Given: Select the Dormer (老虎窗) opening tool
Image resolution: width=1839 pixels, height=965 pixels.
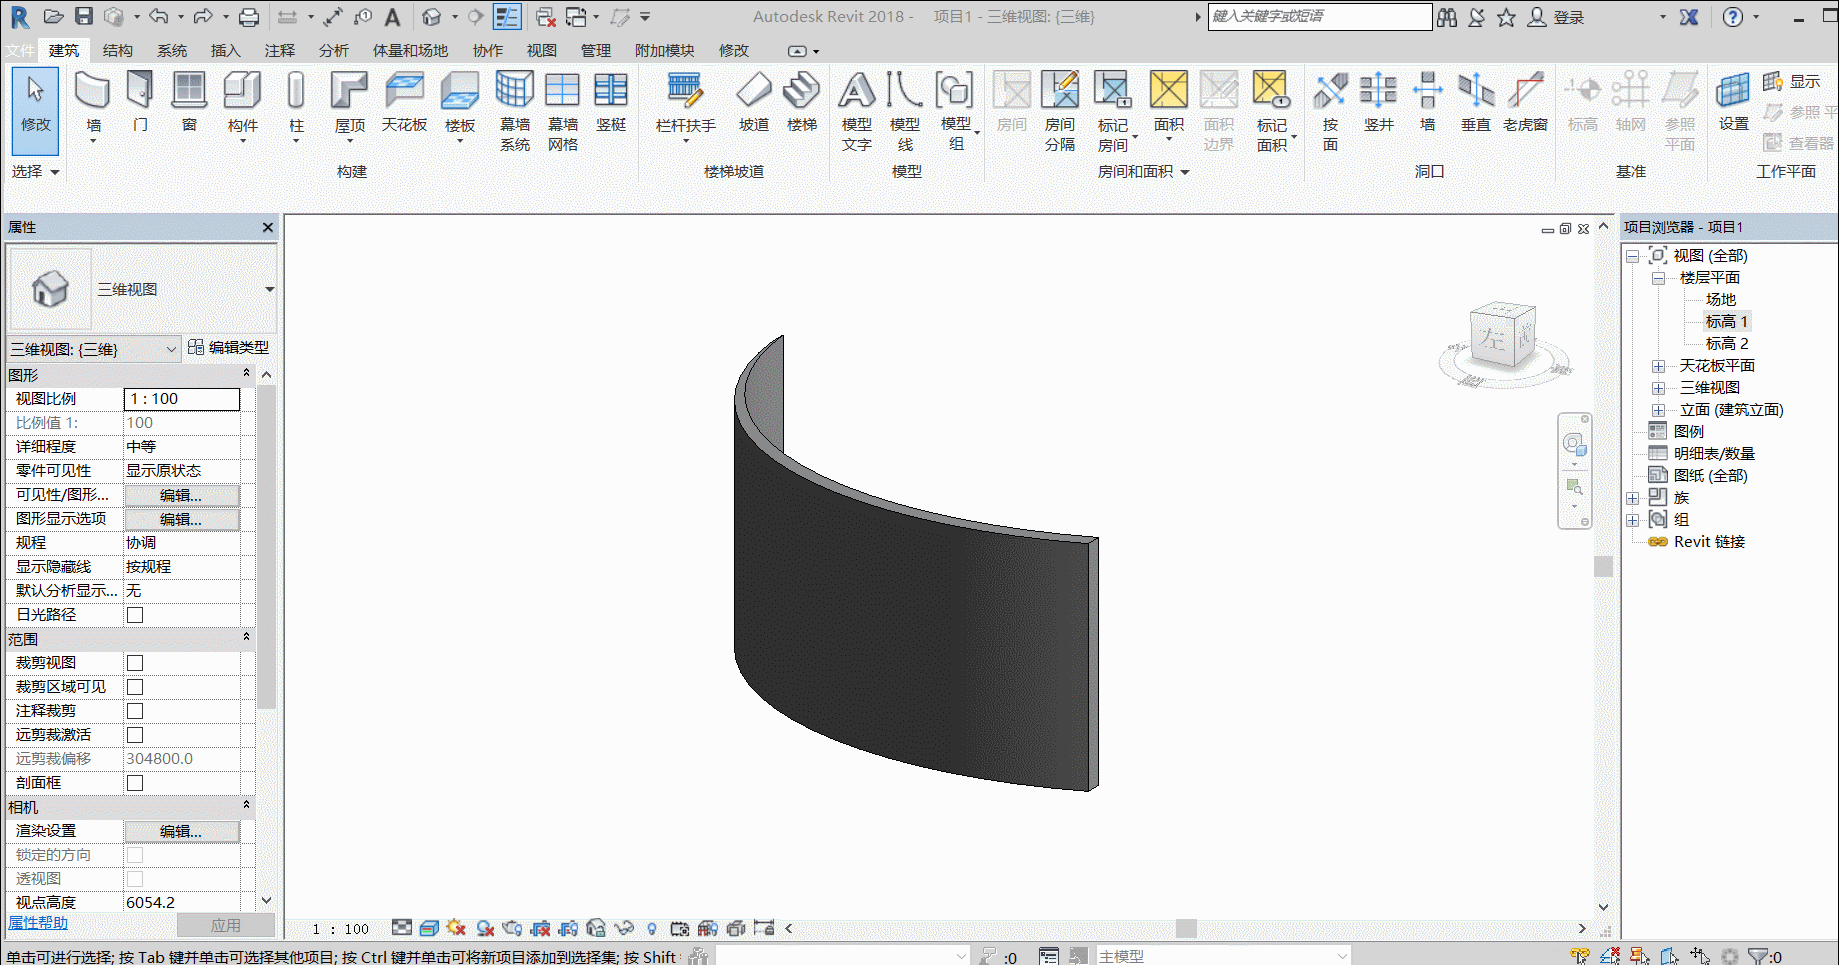Looking at the screenshot, I should pyautogui.click(x=1525, y=103).
